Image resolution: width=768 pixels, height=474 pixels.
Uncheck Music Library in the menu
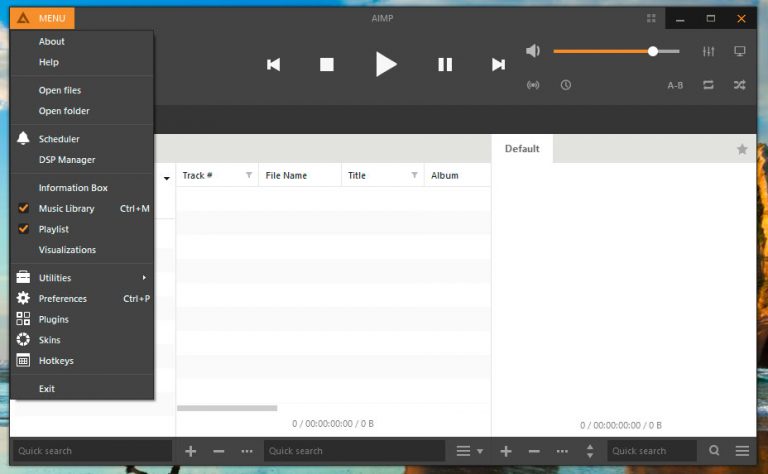[66, 209]
